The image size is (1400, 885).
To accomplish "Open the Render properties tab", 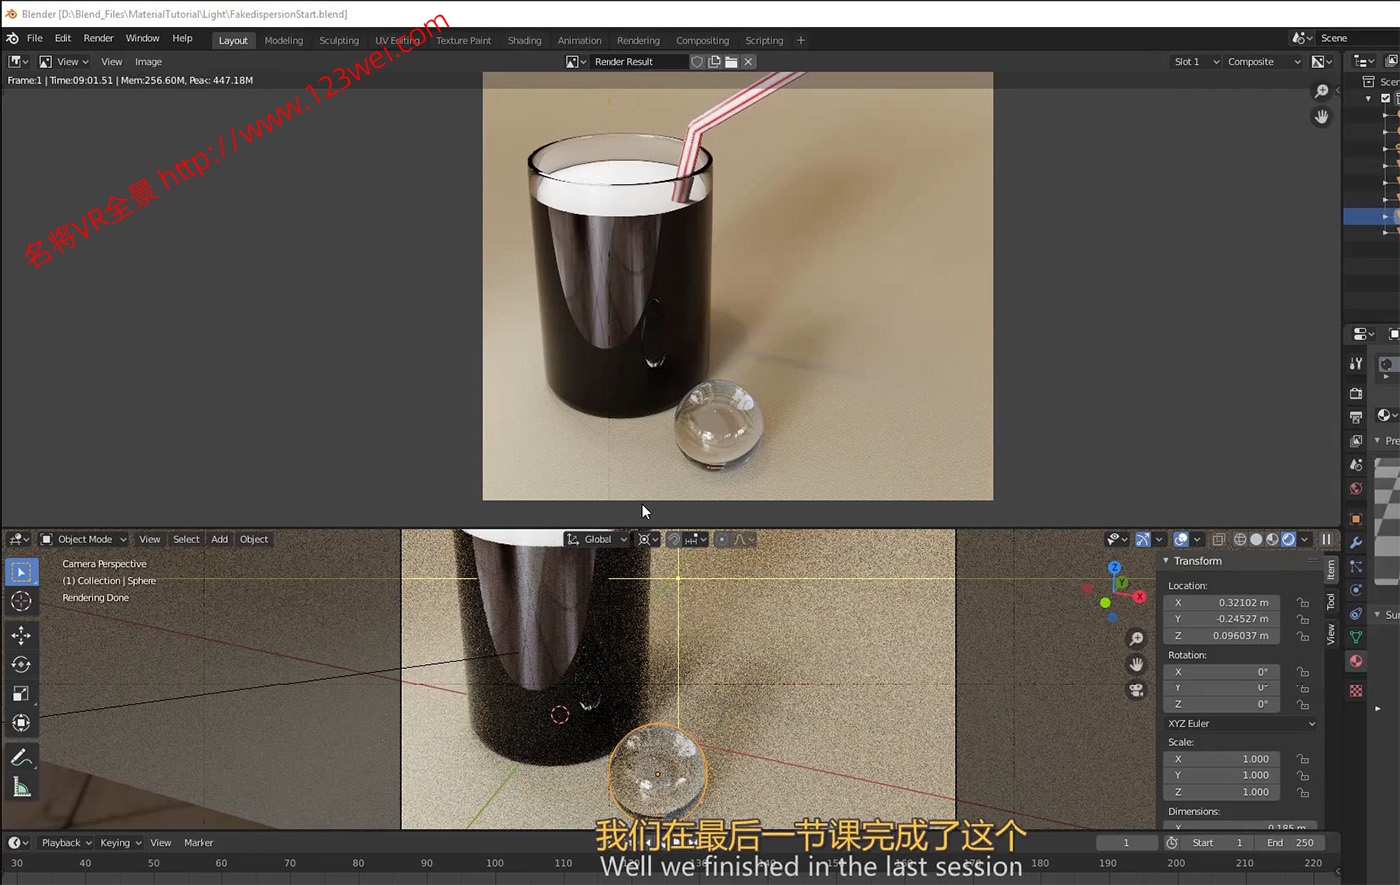I will (1355, 392).
